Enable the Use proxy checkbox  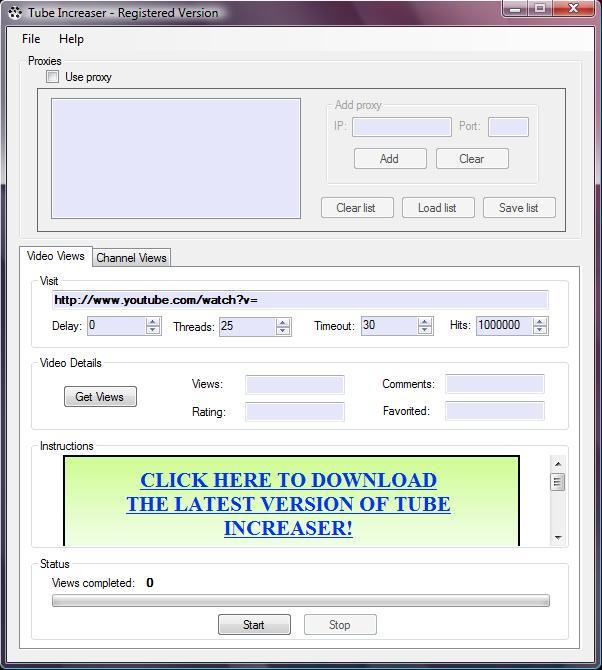click(x=53, y=77)
